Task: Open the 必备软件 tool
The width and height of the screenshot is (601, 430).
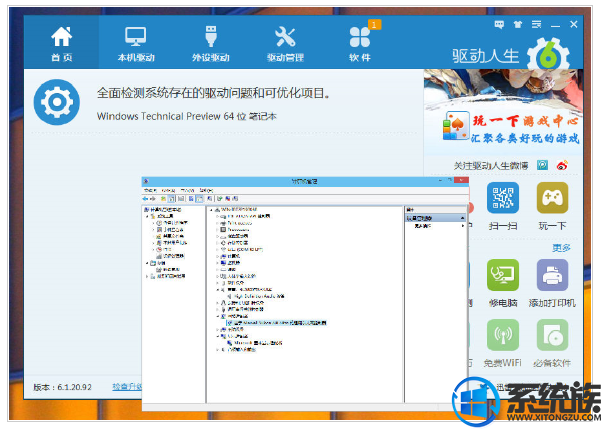Action: (552, 343)
